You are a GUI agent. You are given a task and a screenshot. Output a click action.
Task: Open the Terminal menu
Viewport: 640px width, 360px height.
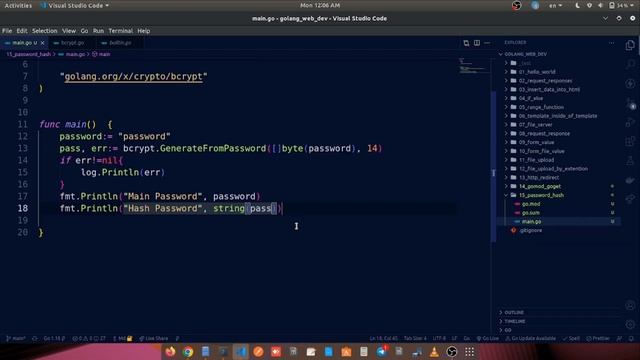(x=120, y=31)
